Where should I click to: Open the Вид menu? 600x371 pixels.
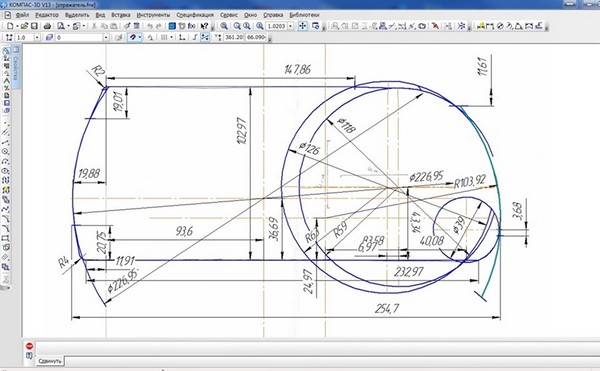100,15
